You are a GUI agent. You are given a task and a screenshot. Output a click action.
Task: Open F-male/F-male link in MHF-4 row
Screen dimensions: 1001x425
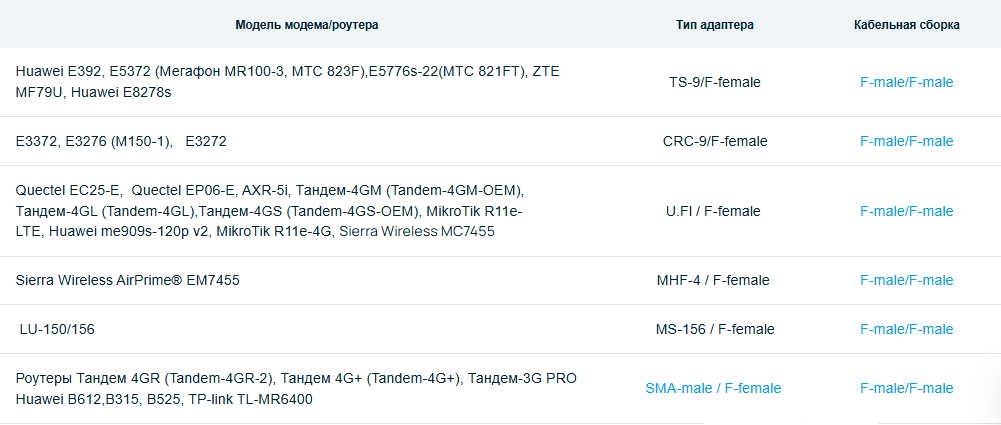pos(906,280)
